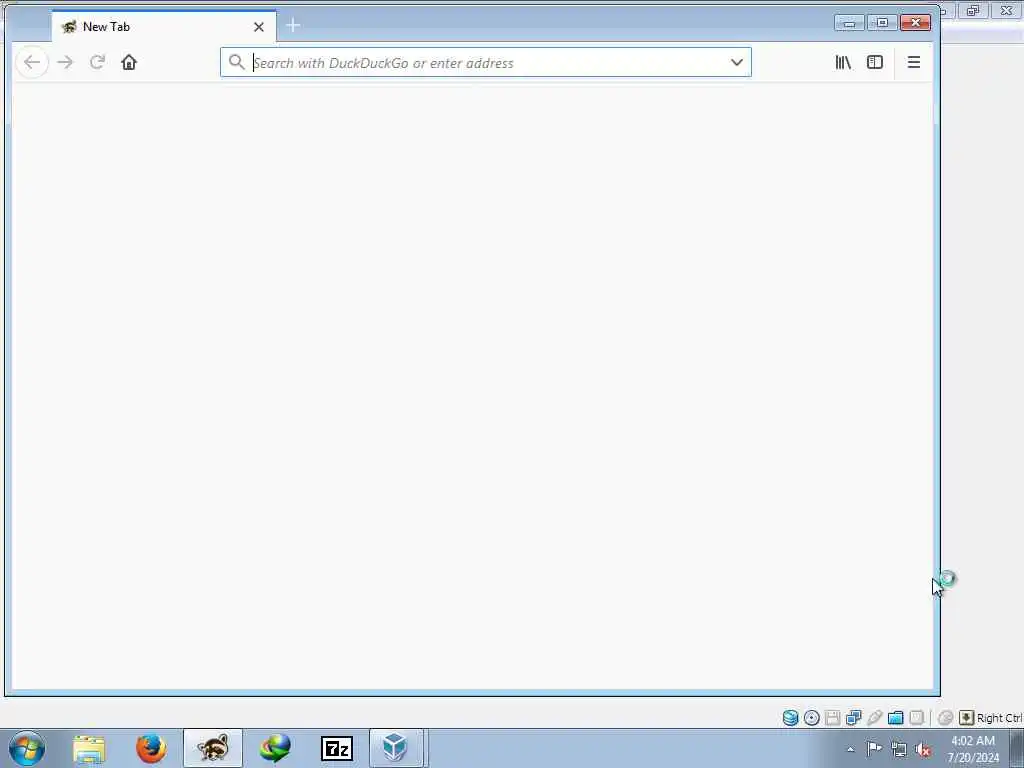Viewport: 1024px width, 768px height.
Task: Minimize the browser window
Action: pyautogui.click(x=849, y=23)
